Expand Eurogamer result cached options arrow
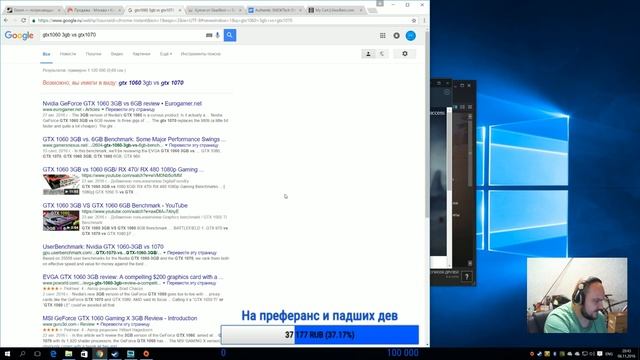This screenshot has width=640, height=360. 102,110
